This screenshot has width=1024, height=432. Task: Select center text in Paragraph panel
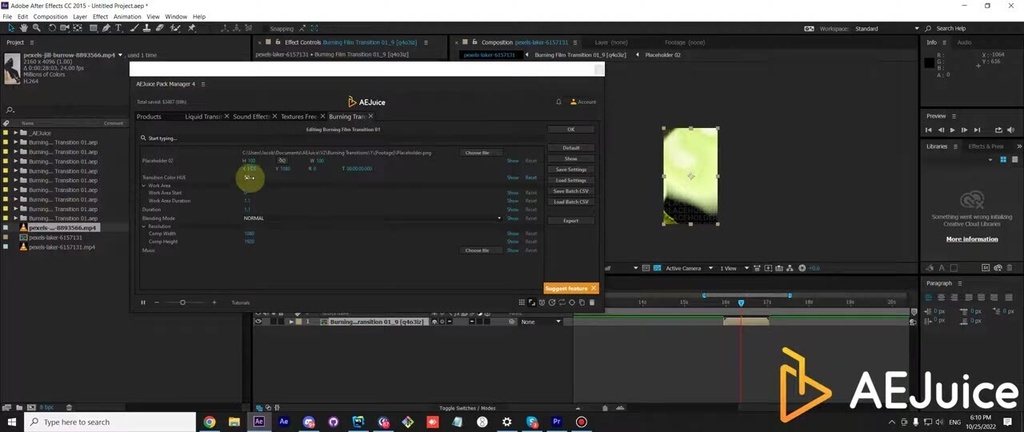click(x=940, y=298)
